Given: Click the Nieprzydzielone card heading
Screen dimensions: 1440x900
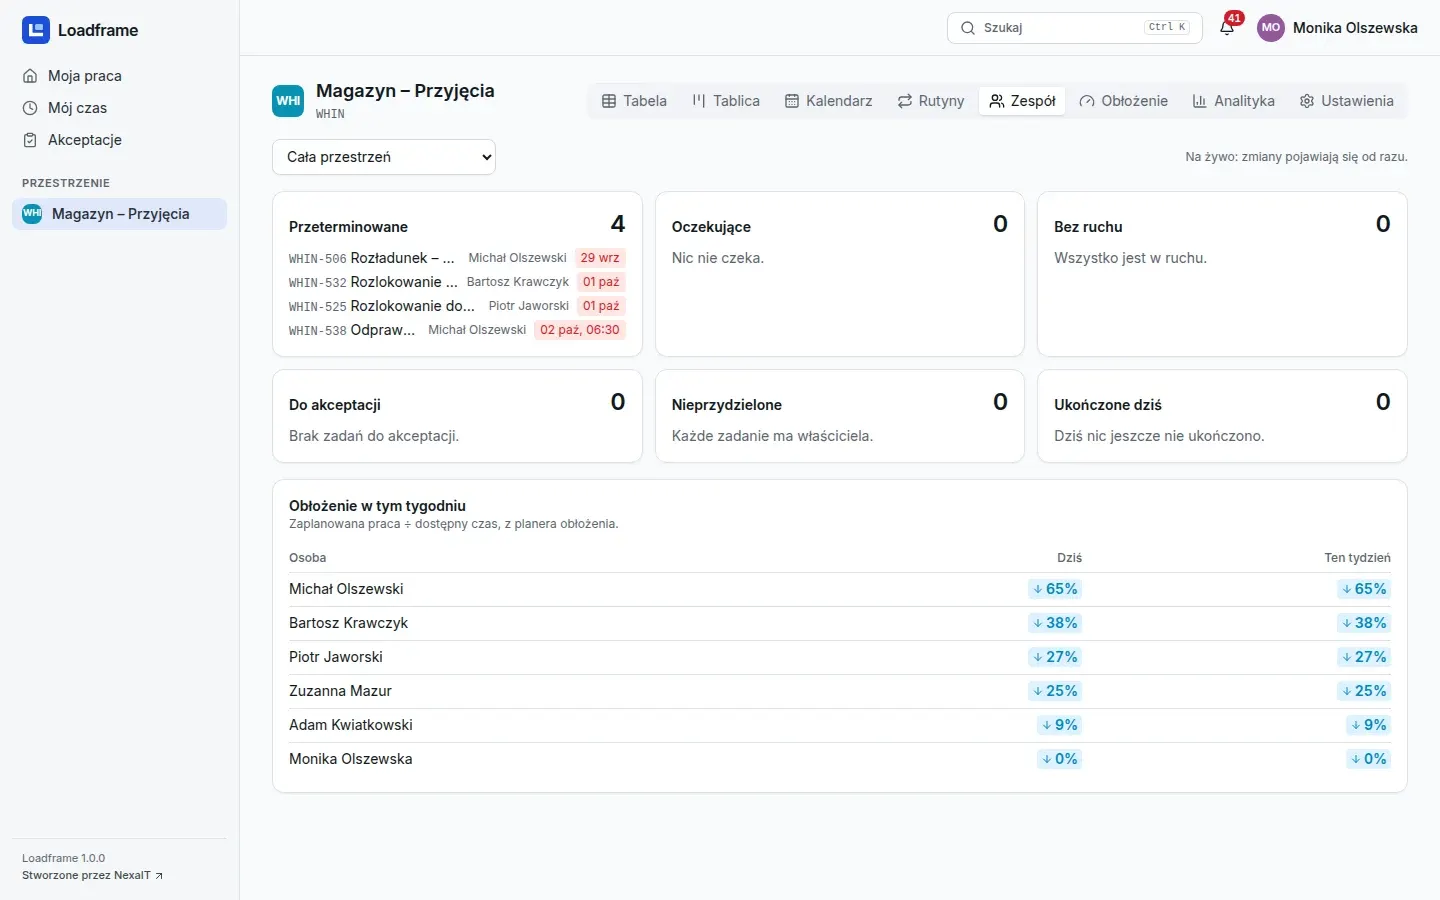Looking at the screenshot, I should click(x=727, y=405).
